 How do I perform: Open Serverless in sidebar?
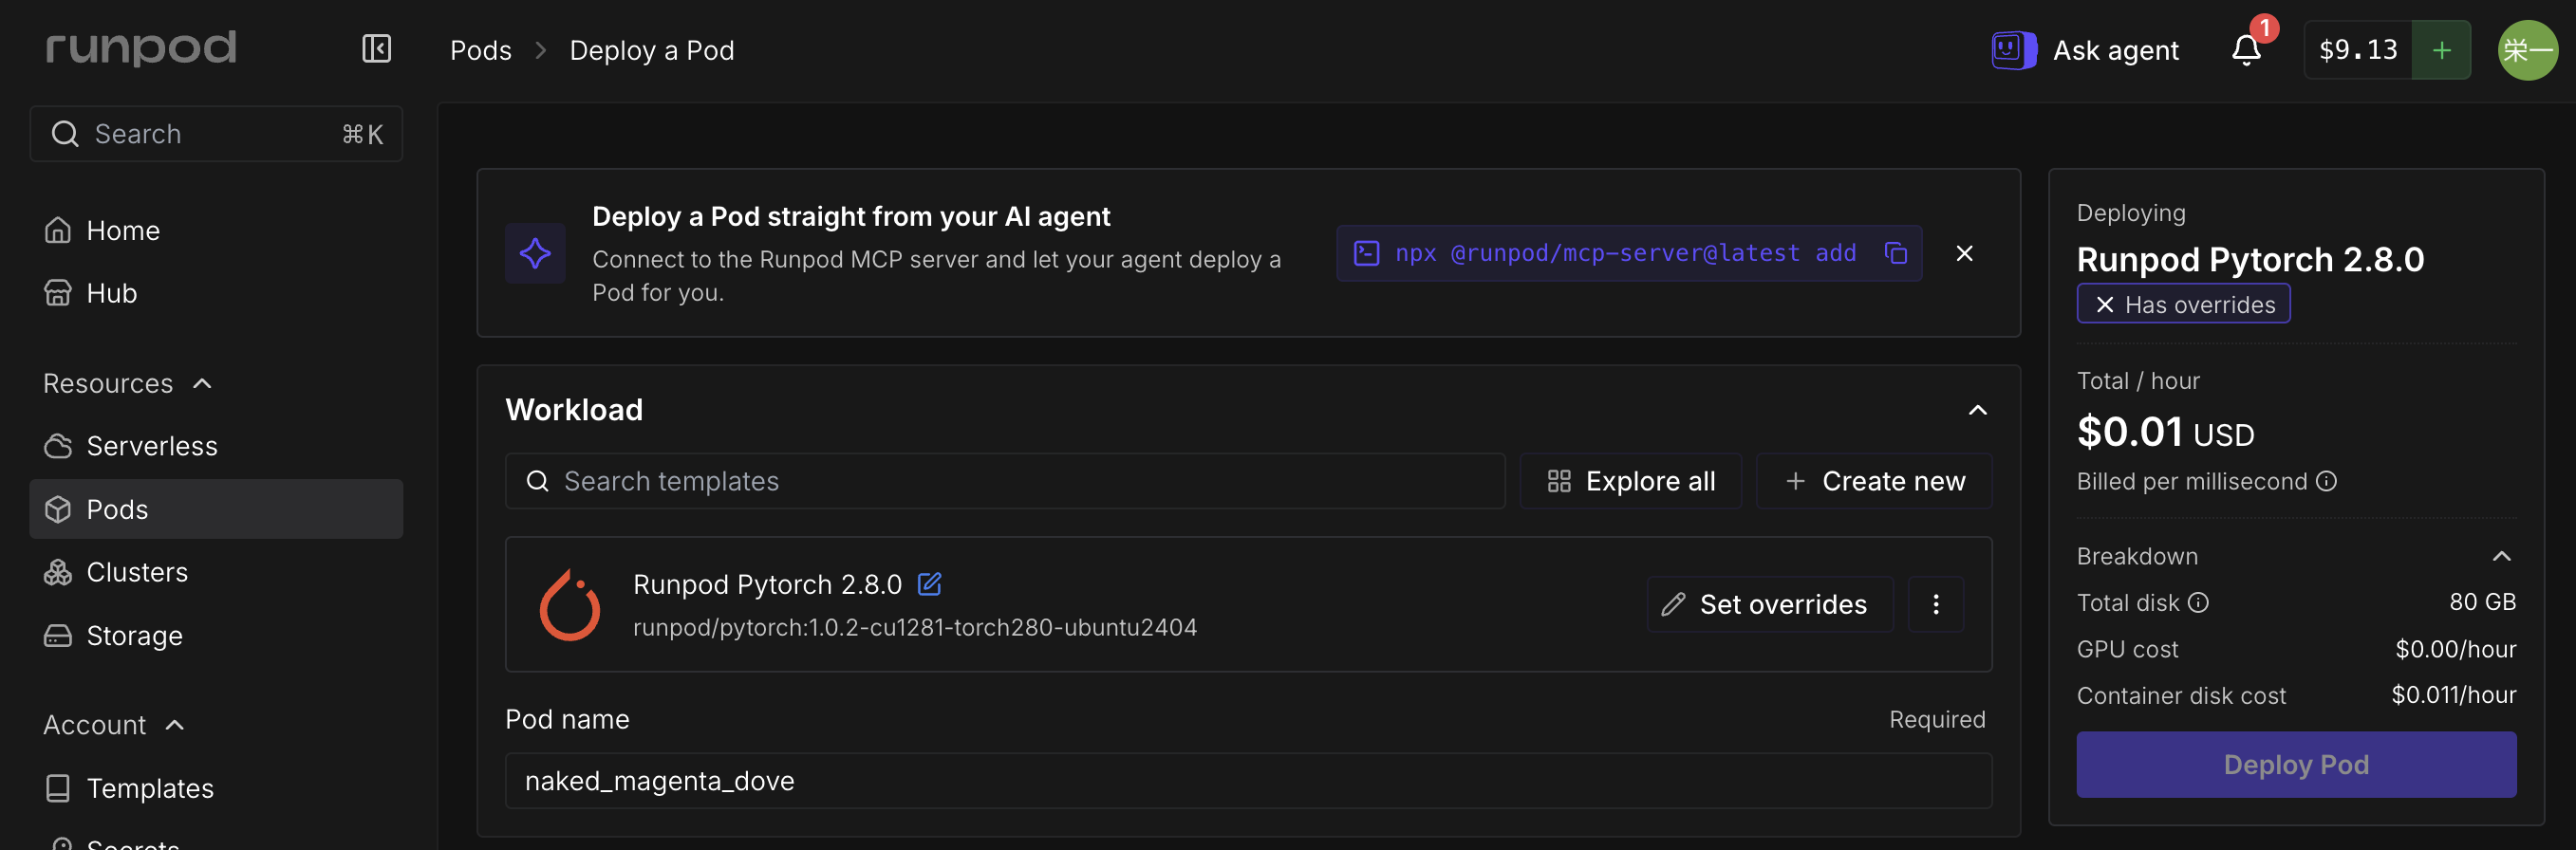click(x=216, y=446)
